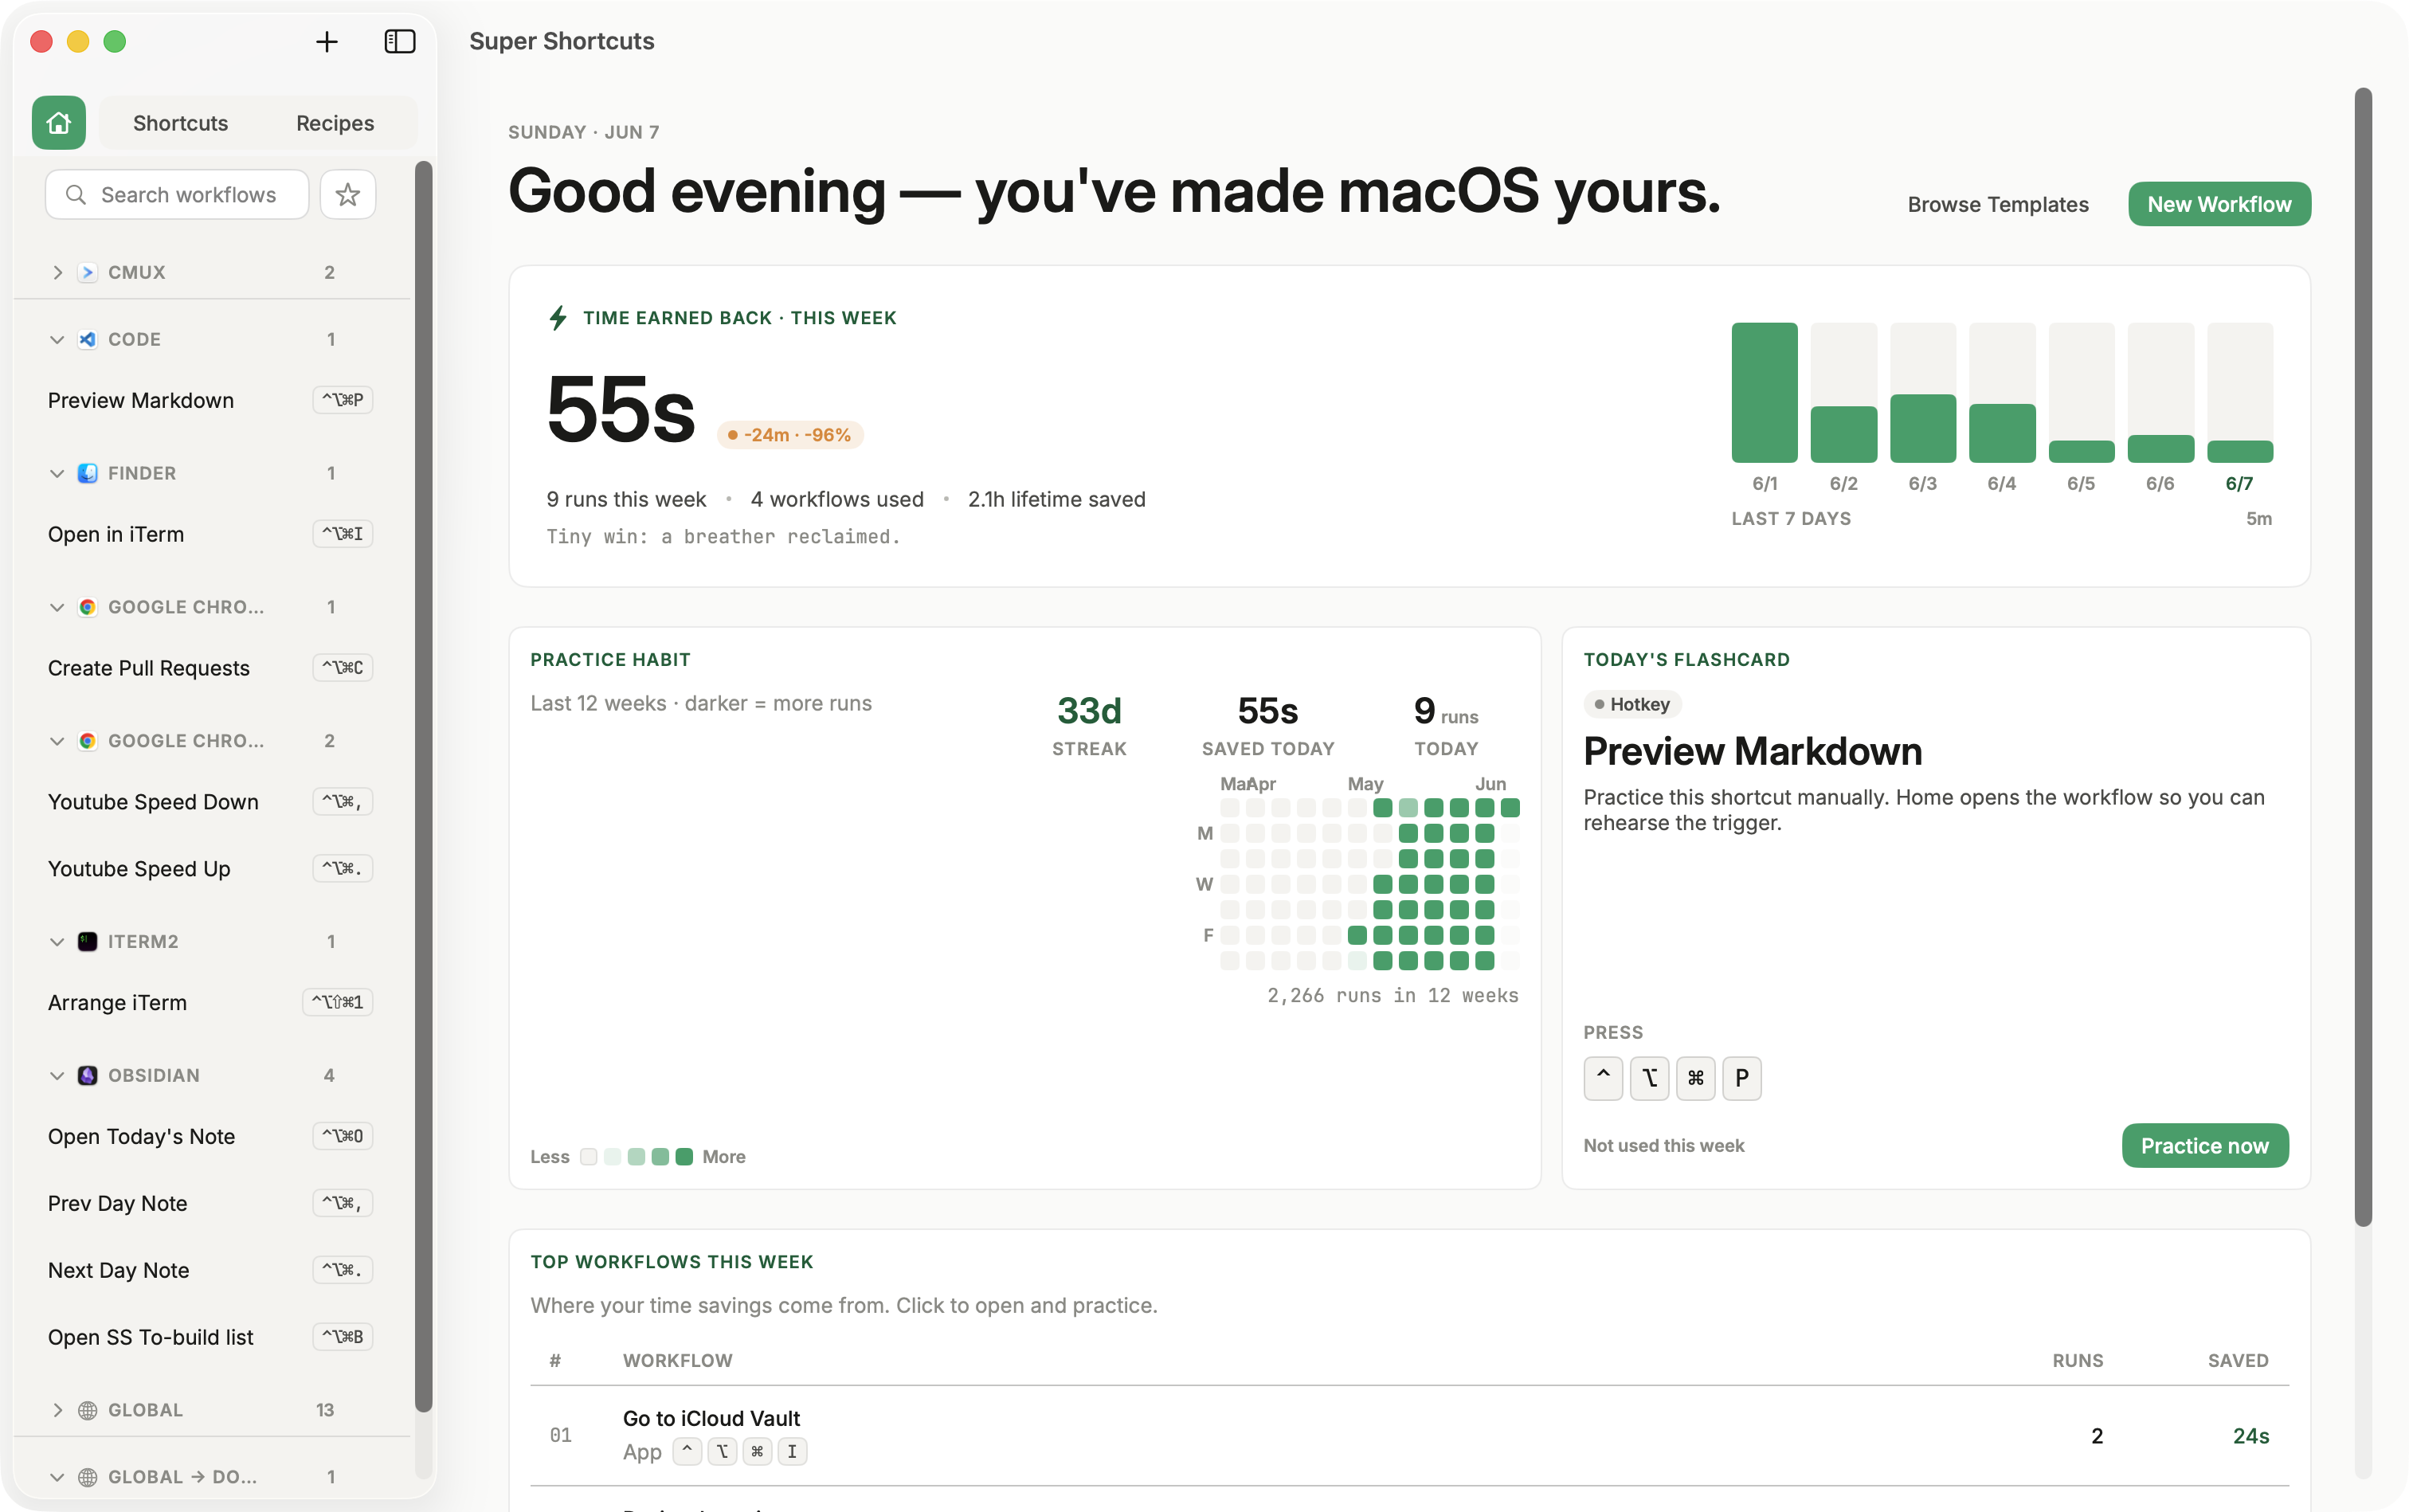Viewport: 2409px width, 1512px height.
Task: Collapse the FINDER group
Action: [57, 473]
